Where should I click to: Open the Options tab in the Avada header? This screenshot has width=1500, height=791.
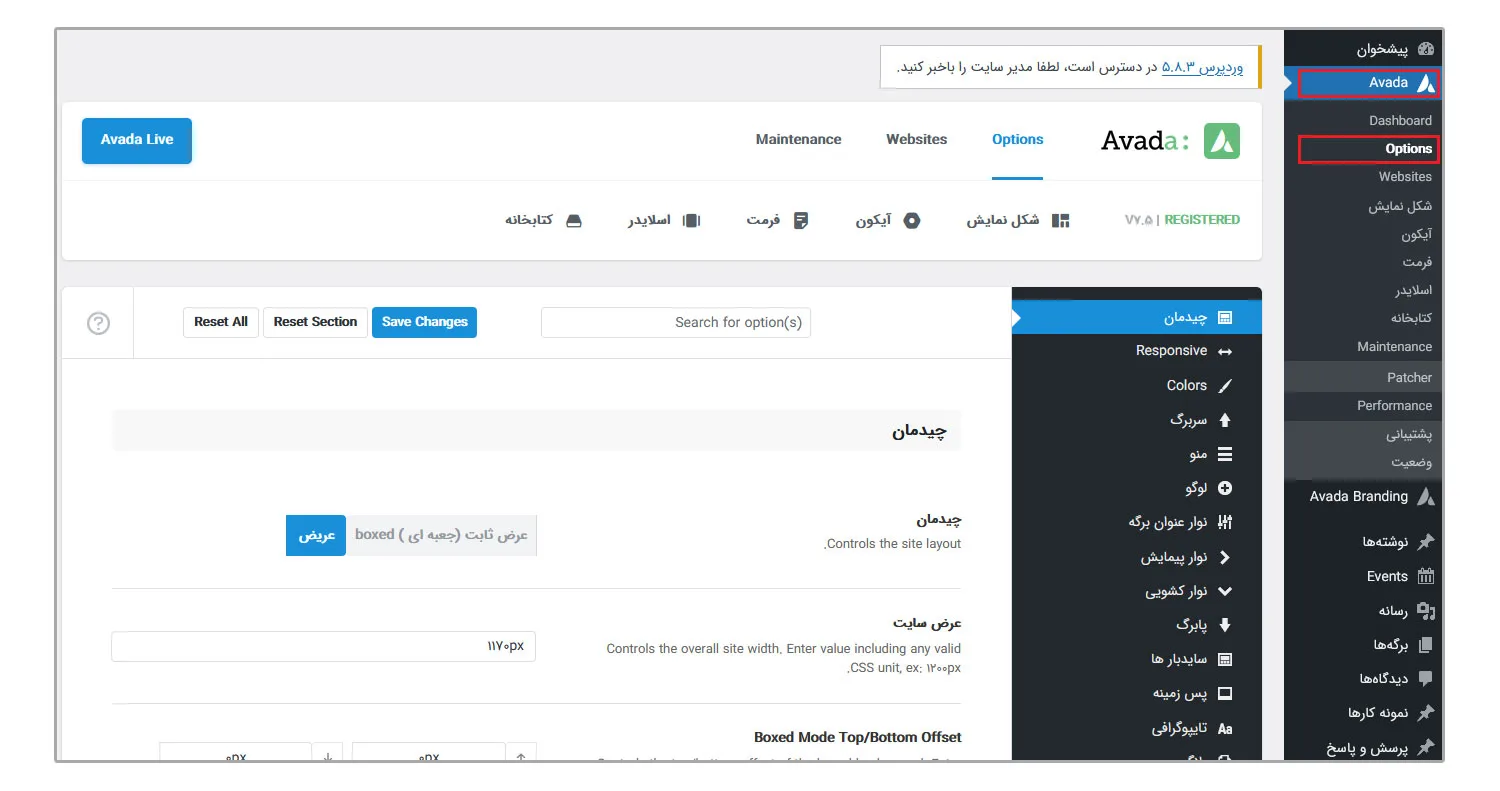coord(1018,140)
